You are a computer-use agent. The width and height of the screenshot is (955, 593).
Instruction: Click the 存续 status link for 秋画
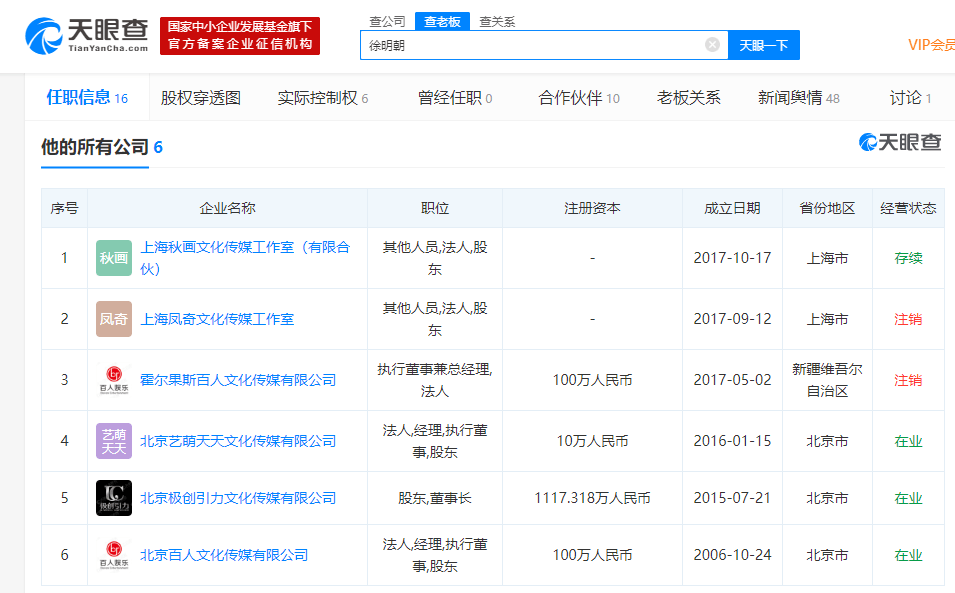908,257
